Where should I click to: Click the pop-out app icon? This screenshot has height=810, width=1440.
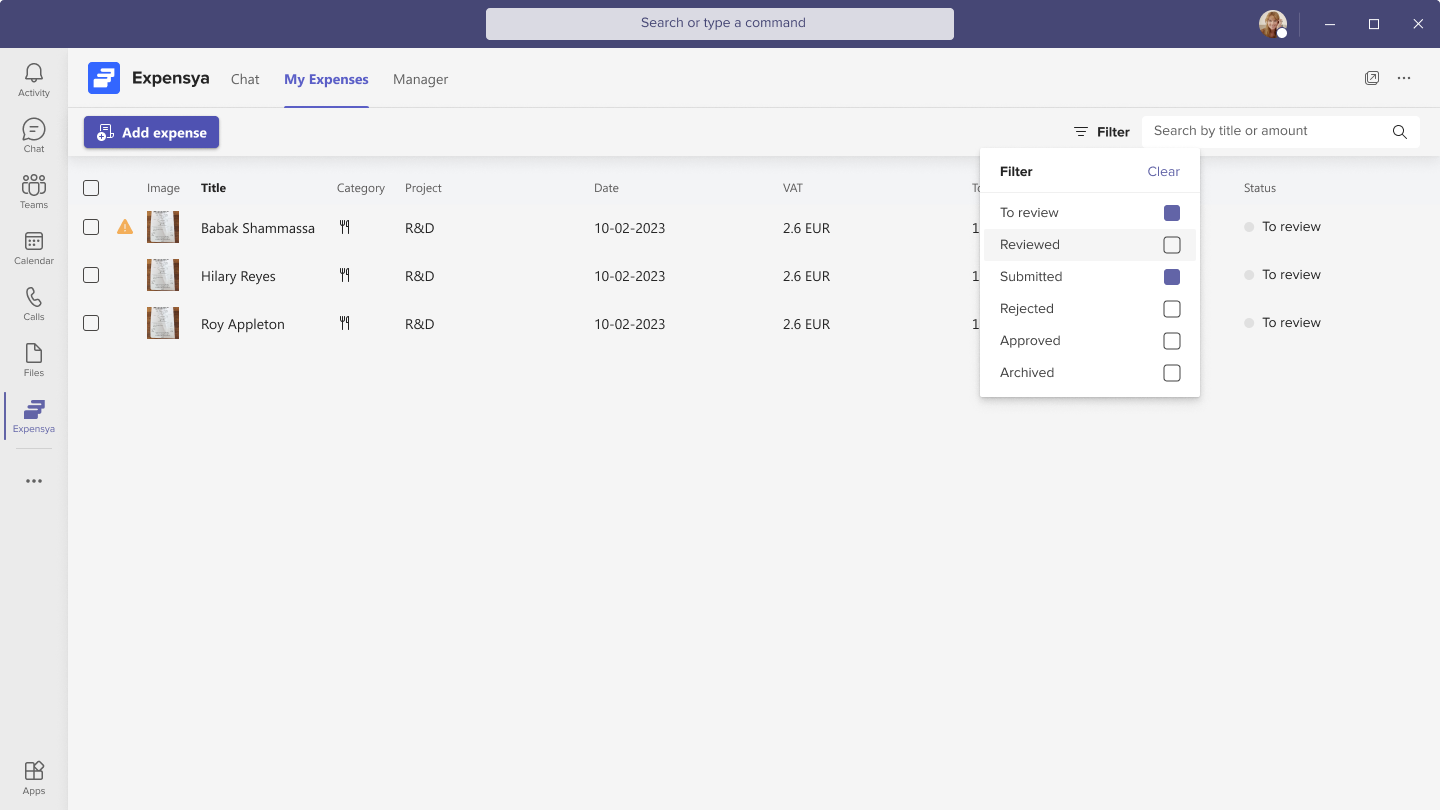tap(1372, 78)
